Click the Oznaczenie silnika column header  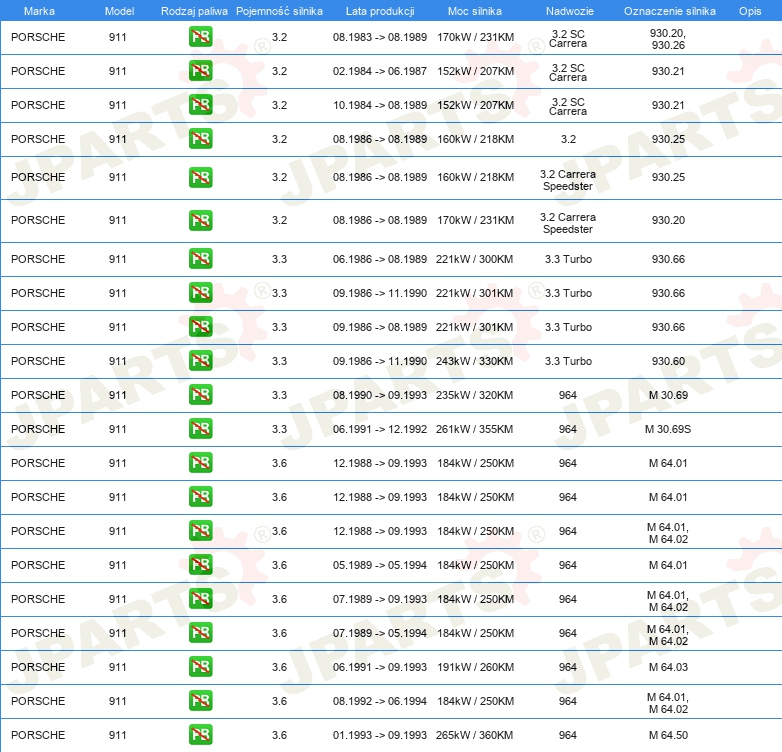[669, 11]
